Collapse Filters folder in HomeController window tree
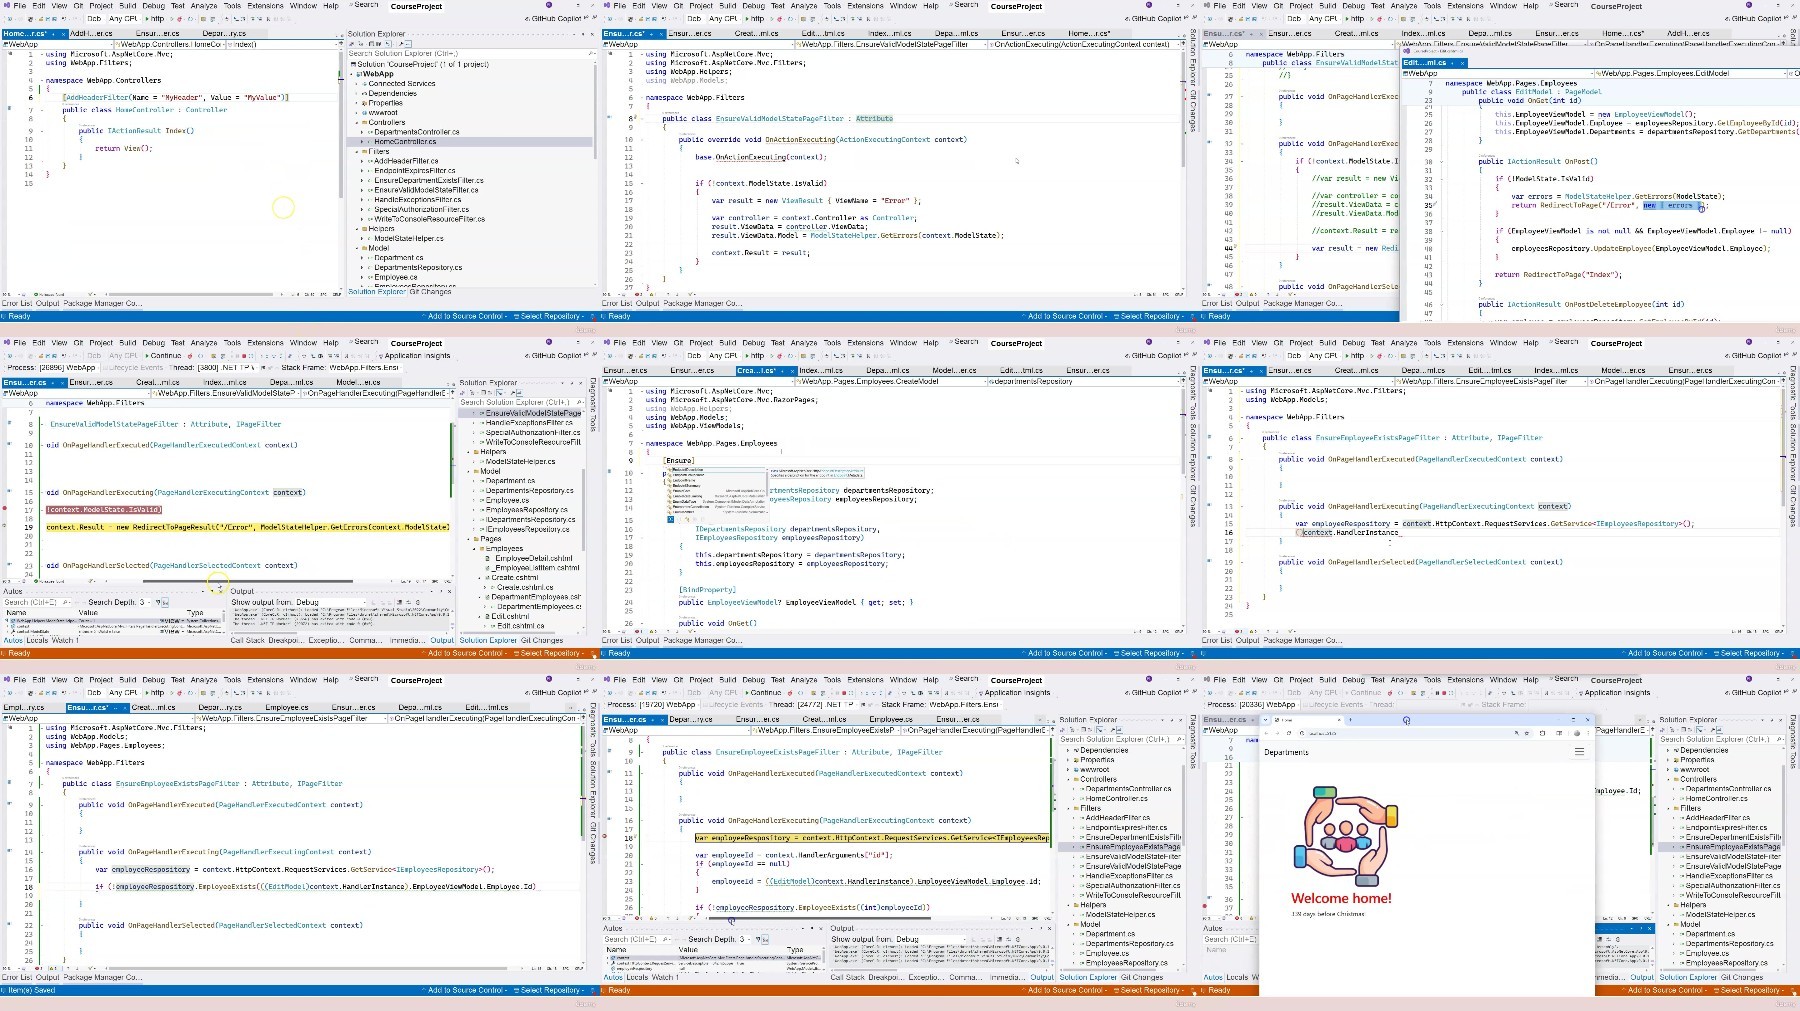Image resolution: width=1800 pixels, height=1011 pixels. [x=357, y=151]
